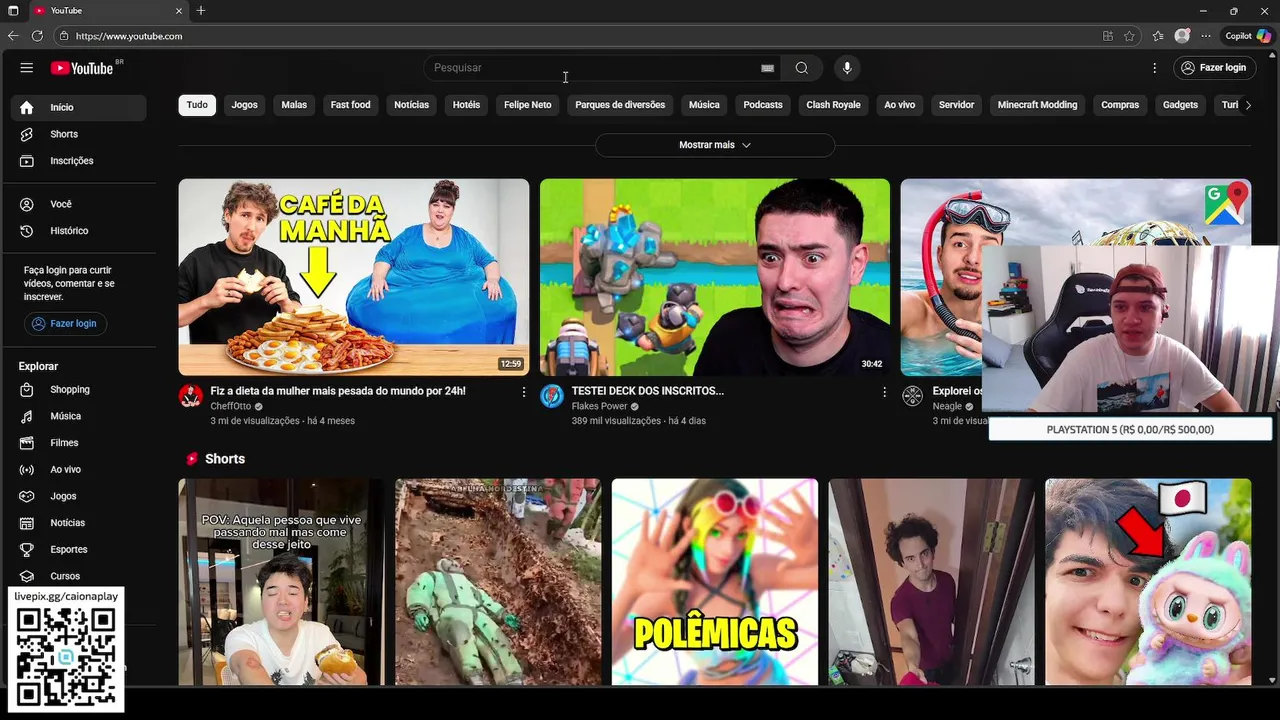The image size is (1280, 720).
Task: Click the browser address bar URL
Action: [129, 36]
